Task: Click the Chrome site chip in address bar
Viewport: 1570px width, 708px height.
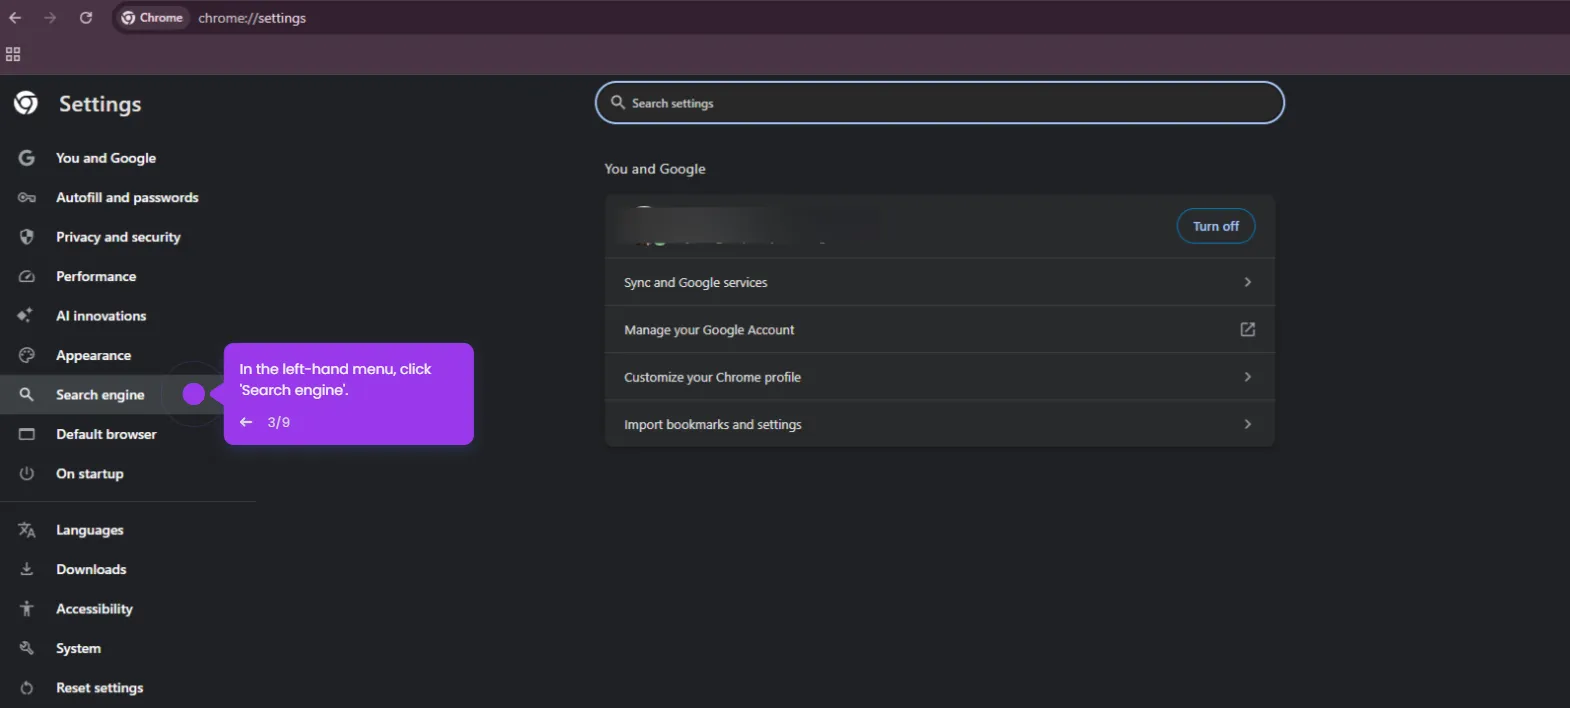Action: (x=152, y=18)
